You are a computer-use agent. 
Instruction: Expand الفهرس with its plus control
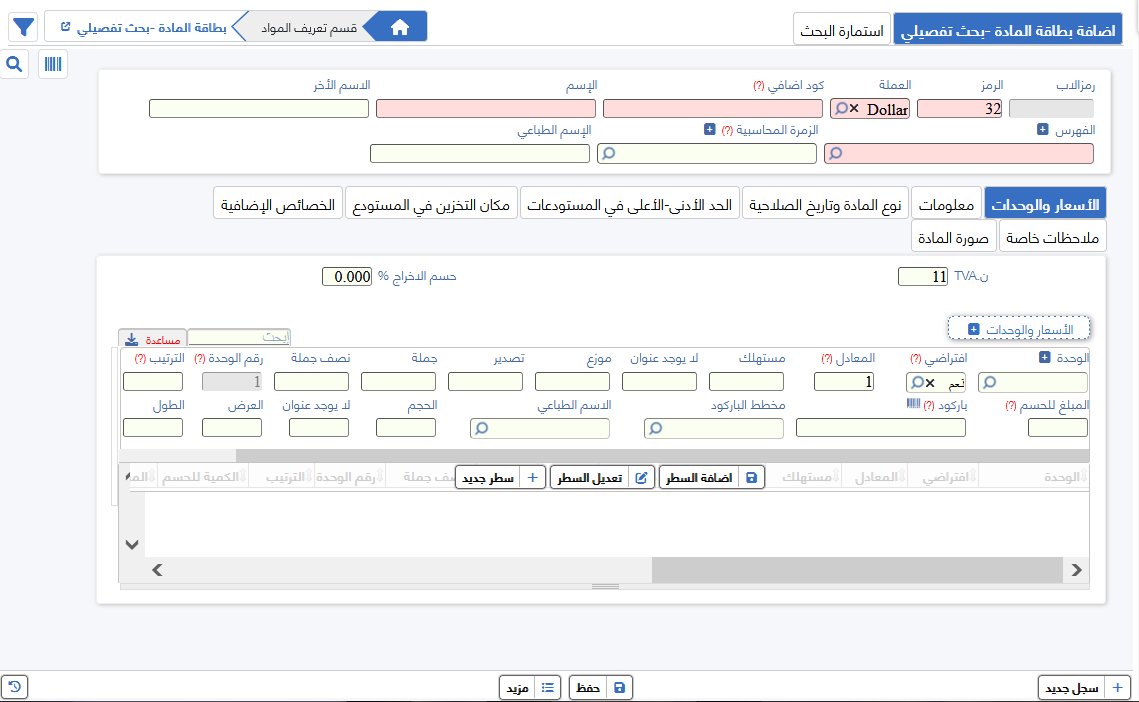pos(1042,129)
